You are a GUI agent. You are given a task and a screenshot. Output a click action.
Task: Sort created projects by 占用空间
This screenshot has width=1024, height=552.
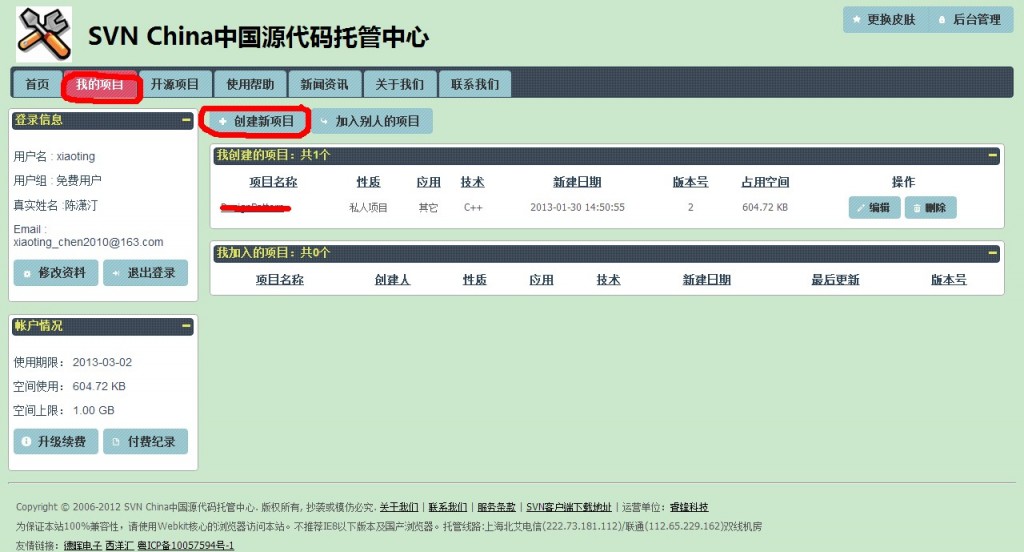tap(765, 182)
